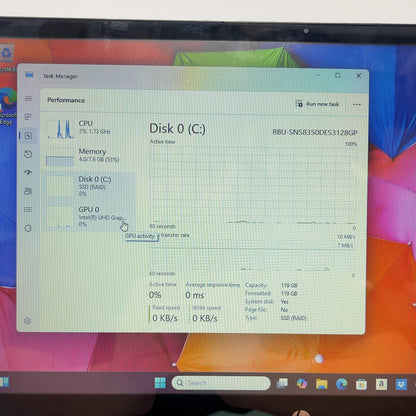Screen dimensions: 416x416
Task: Click the Disk active time graph
Action: click(253, 185)
